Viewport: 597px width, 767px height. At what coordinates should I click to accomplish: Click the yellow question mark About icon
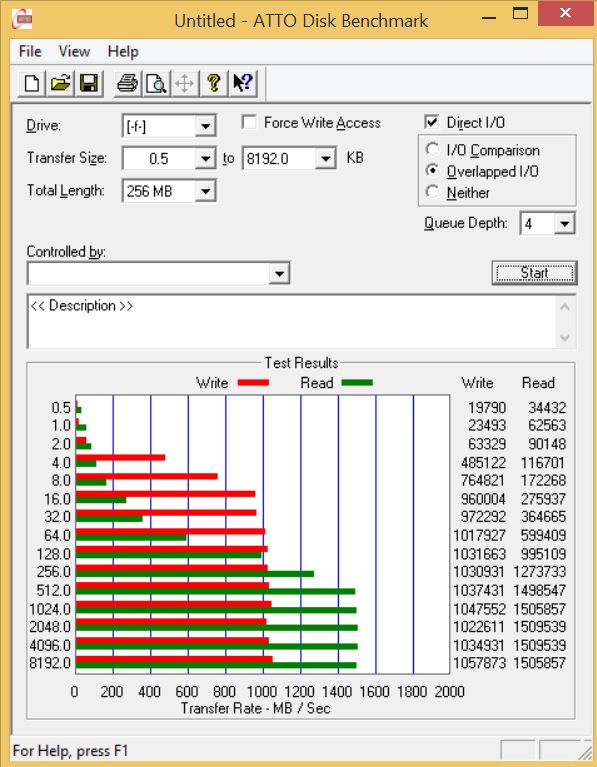pos(213,83)
